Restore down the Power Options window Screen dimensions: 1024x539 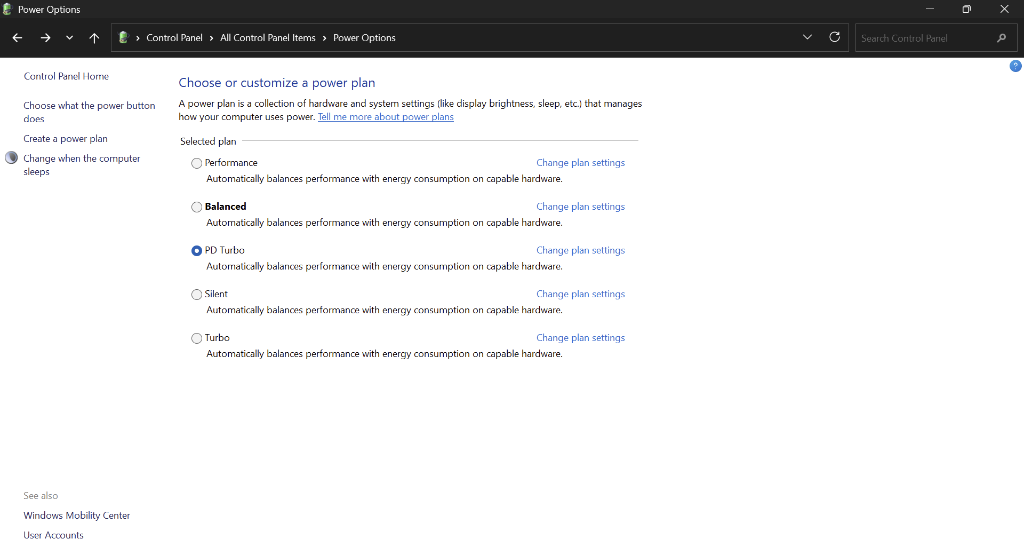coord(967,9)
